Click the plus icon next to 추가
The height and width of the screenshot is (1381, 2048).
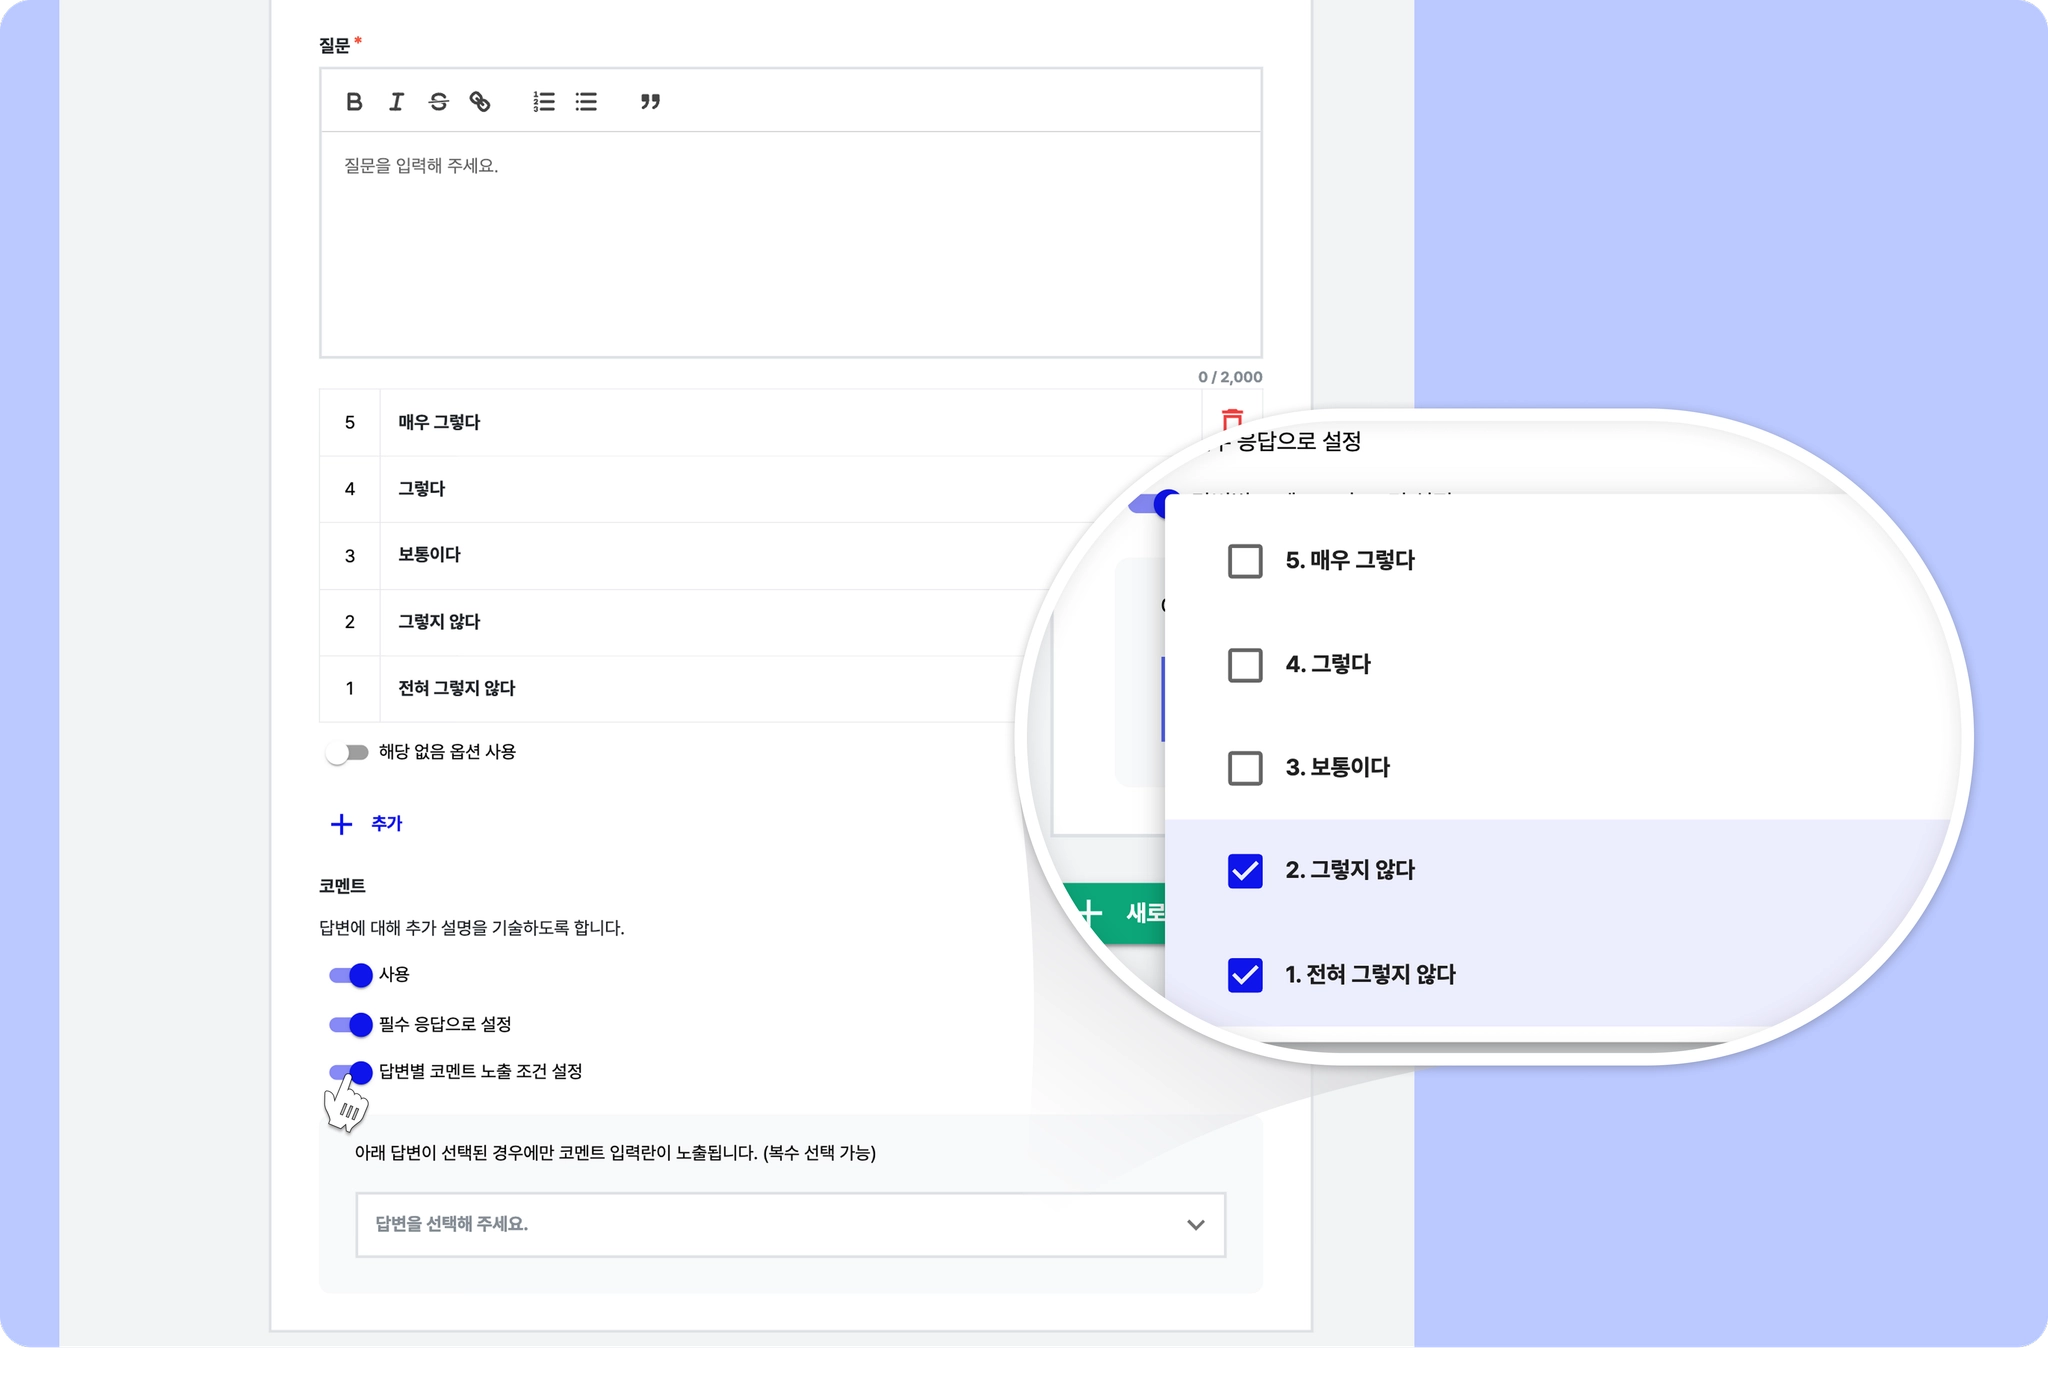tap(341, 824)
